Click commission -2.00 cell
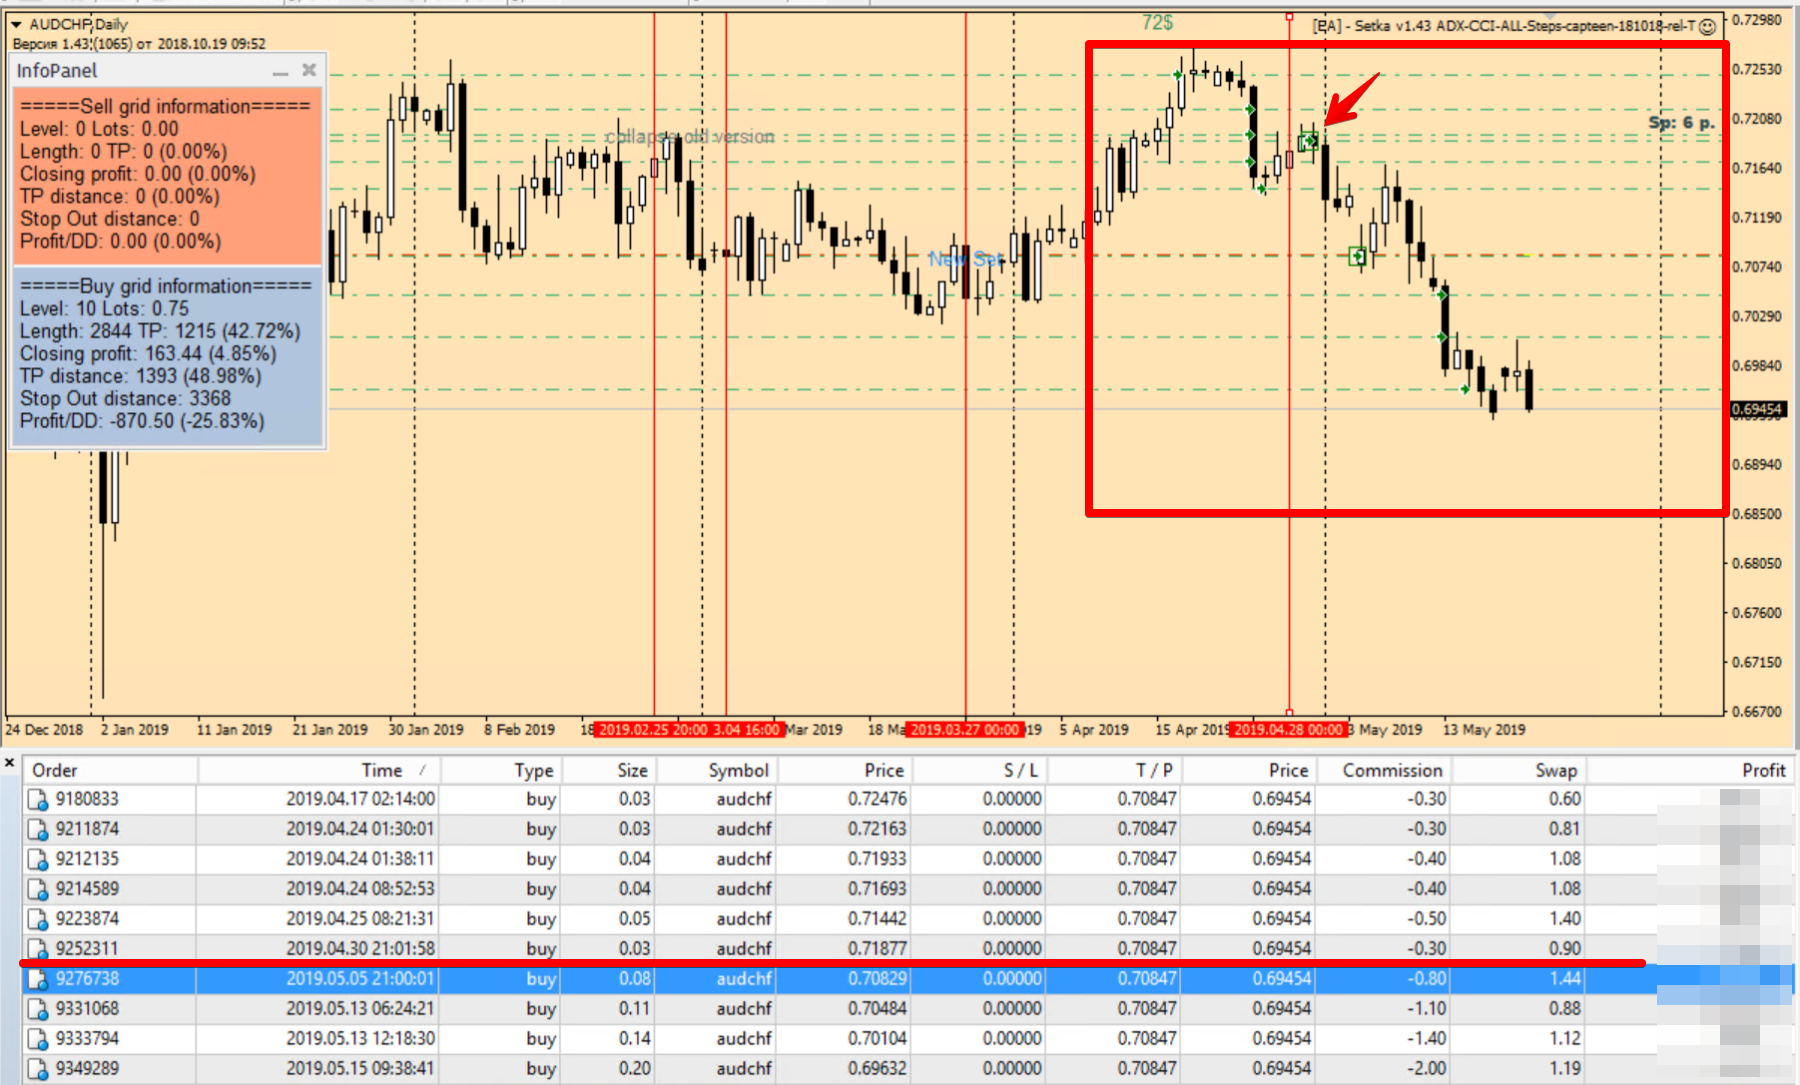 pos(1426,1069)
